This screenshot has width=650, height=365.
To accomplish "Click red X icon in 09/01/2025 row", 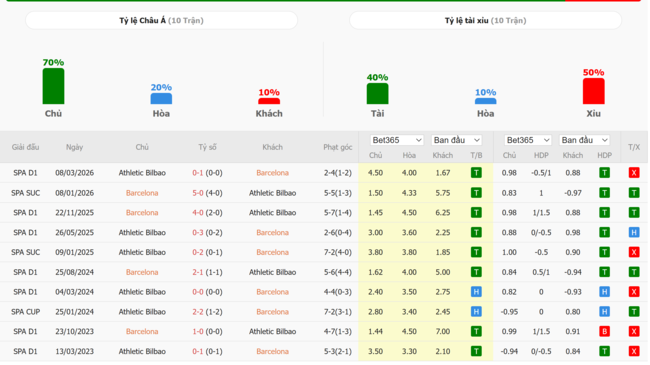I will pos(634,252).
